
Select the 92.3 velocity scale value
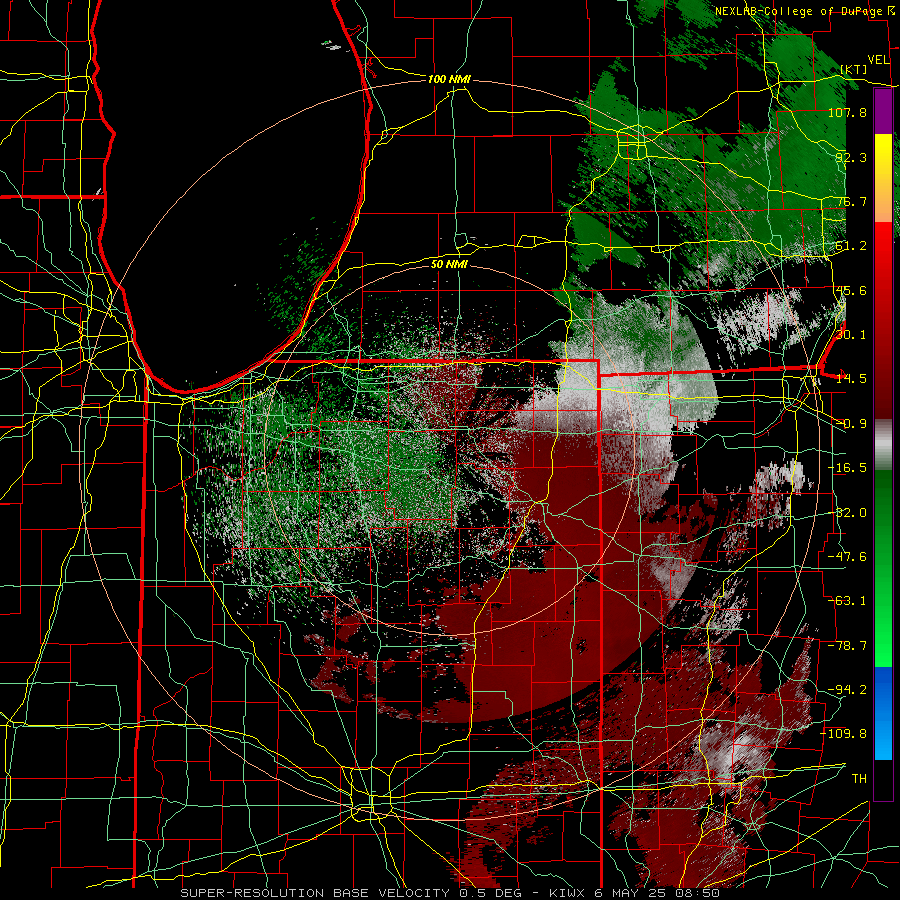tap(851, 157)
